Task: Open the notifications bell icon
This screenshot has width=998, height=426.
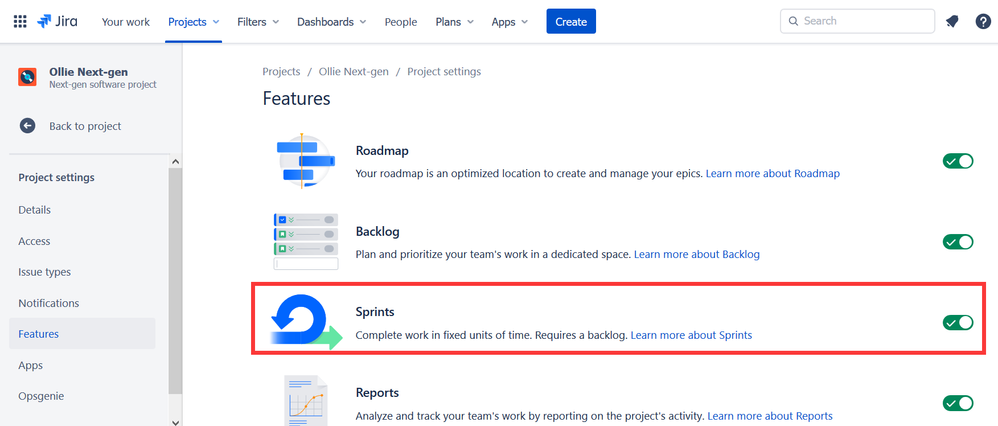Action: point(952,22)
